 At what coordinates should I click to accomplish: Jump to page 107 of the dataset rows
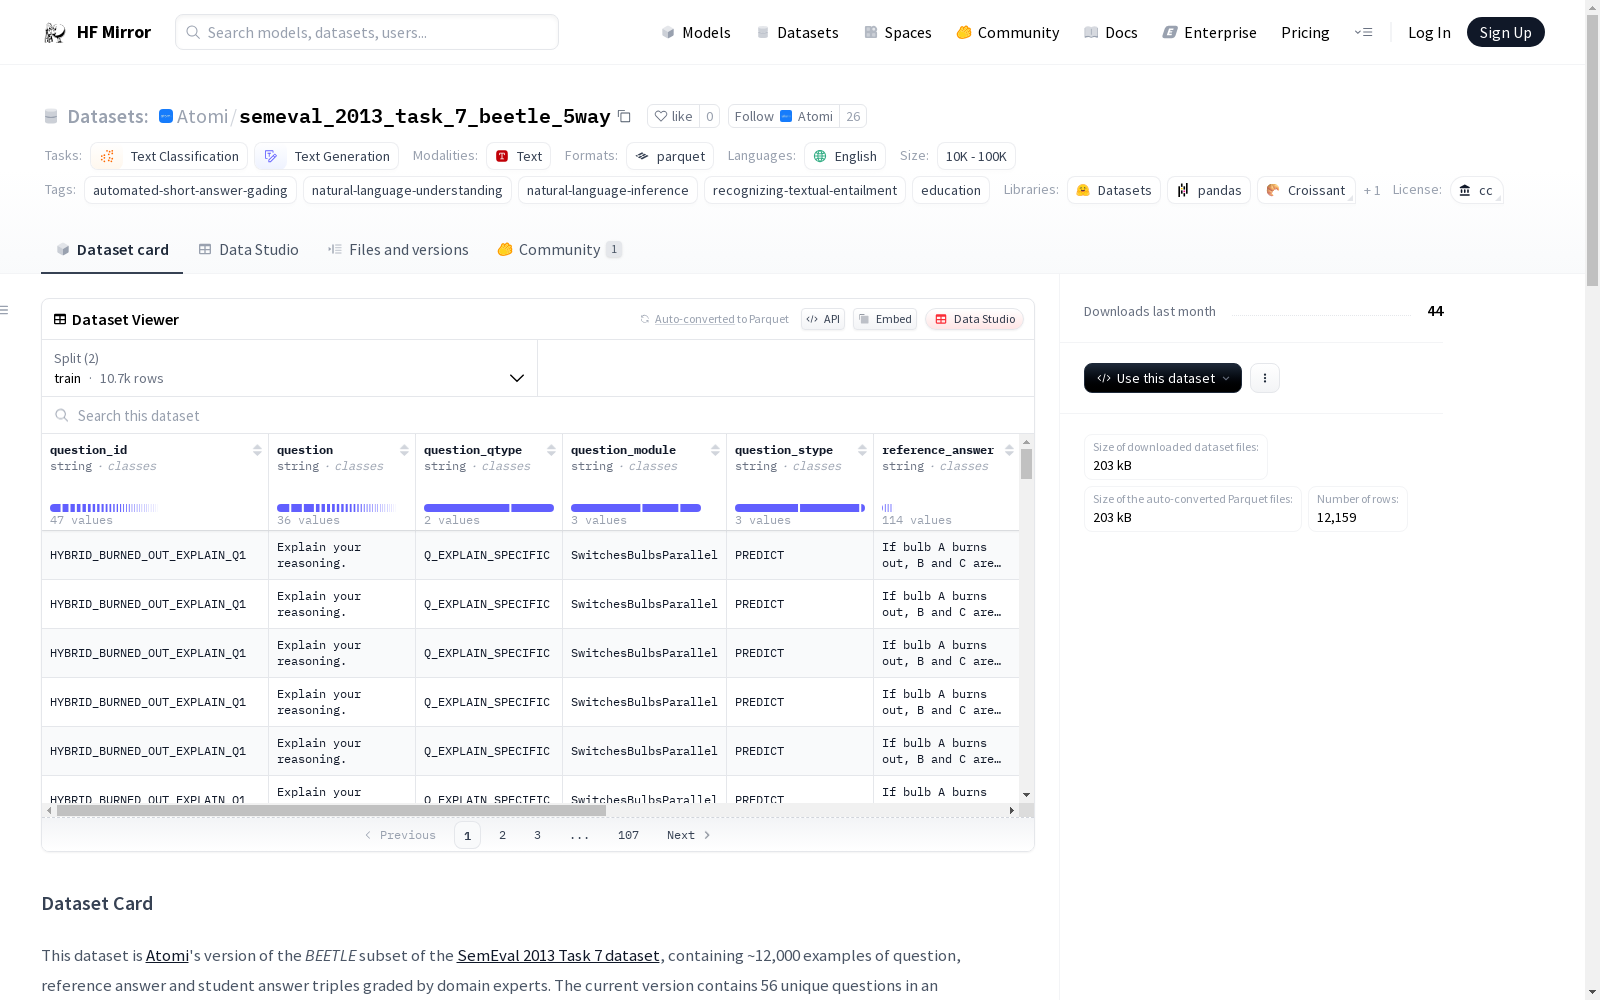click(x=628, y=835)
